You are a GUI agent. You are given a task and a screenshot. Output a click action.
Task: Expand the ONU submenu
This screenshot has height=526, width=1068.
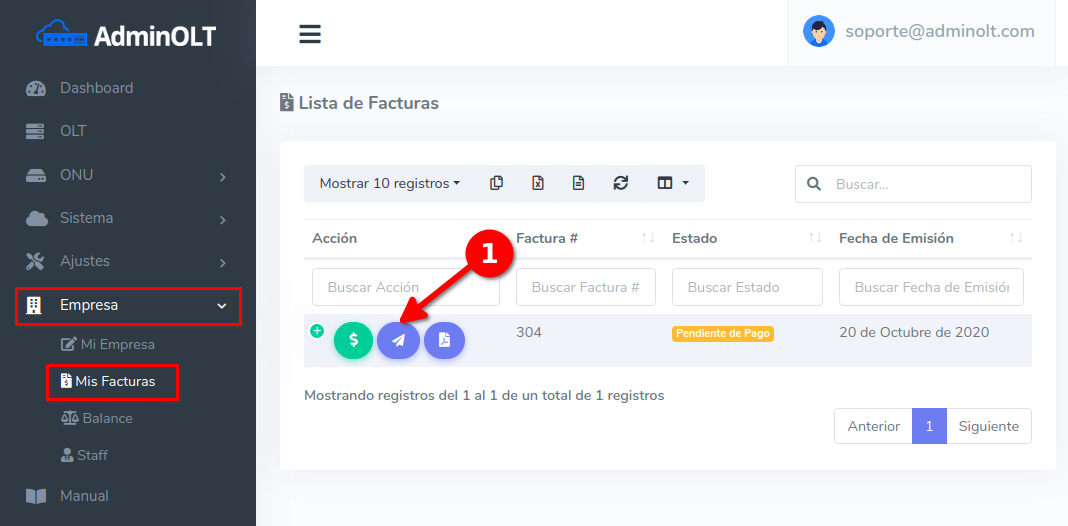128,175
